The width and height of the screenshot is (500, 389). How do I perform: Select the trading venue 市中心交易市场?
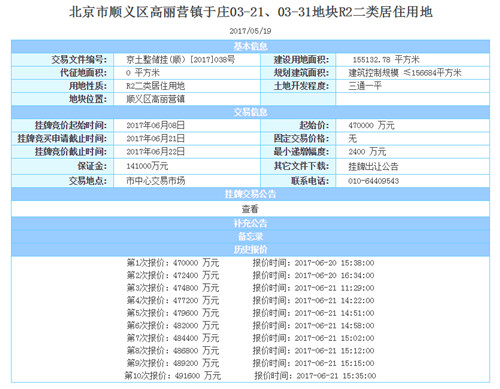point(155,181)
